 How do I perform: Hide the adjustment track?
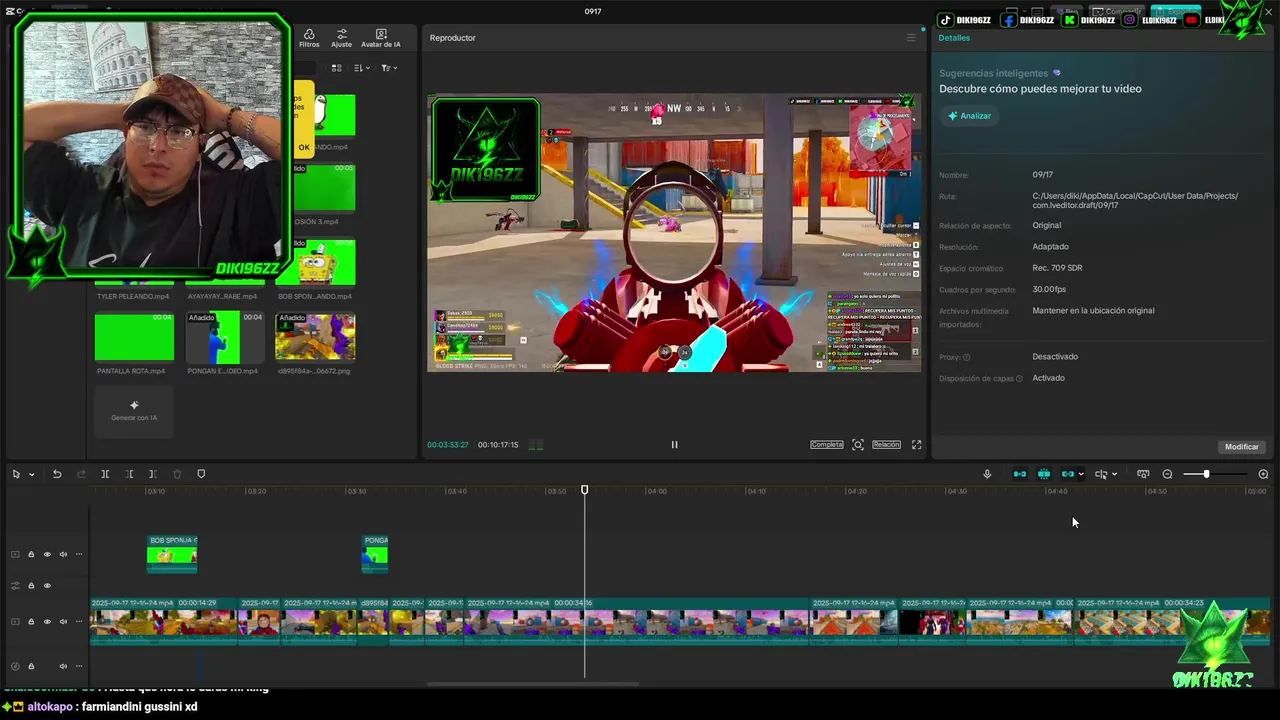[47, 586]
